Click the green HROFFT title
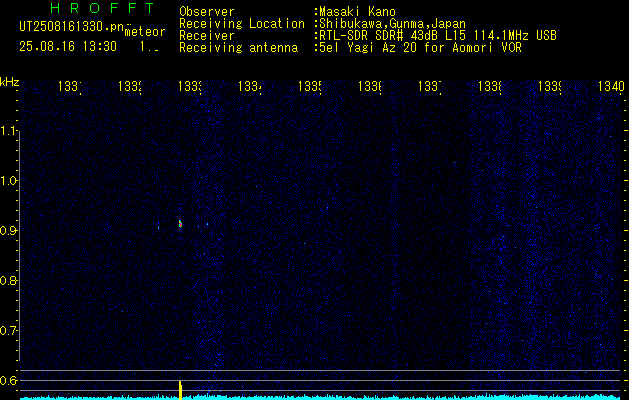The image size is (629, 400). pyautogui.click(x=102, y=8)
